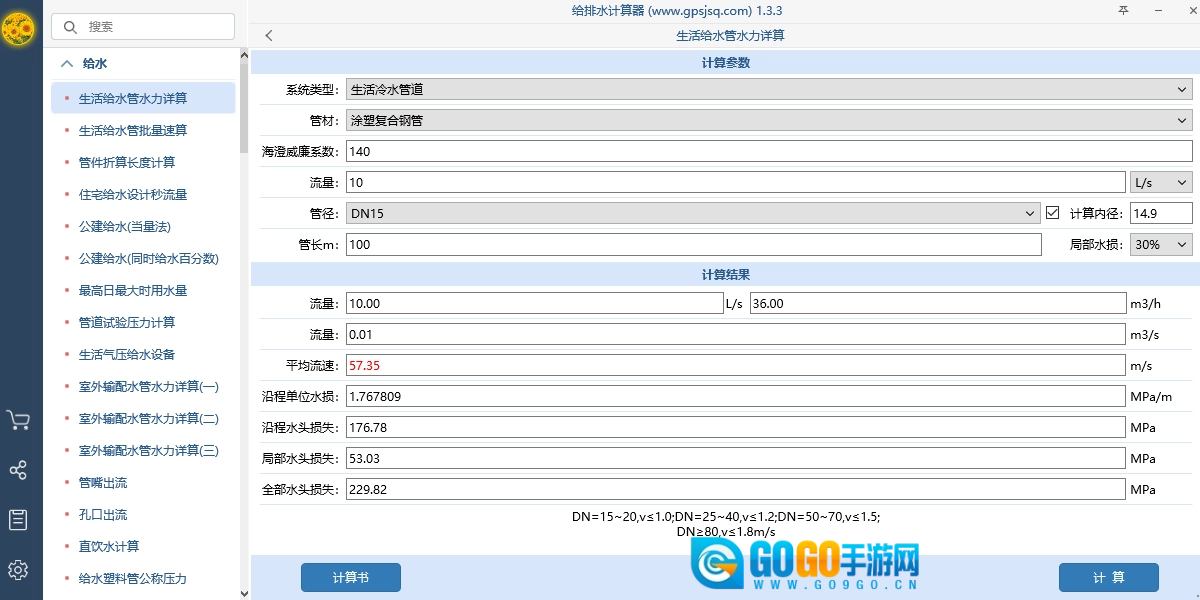
Task: Expand the 管径 DN15 dropdown
Action: pyautogui.click(x=693, y=213)
